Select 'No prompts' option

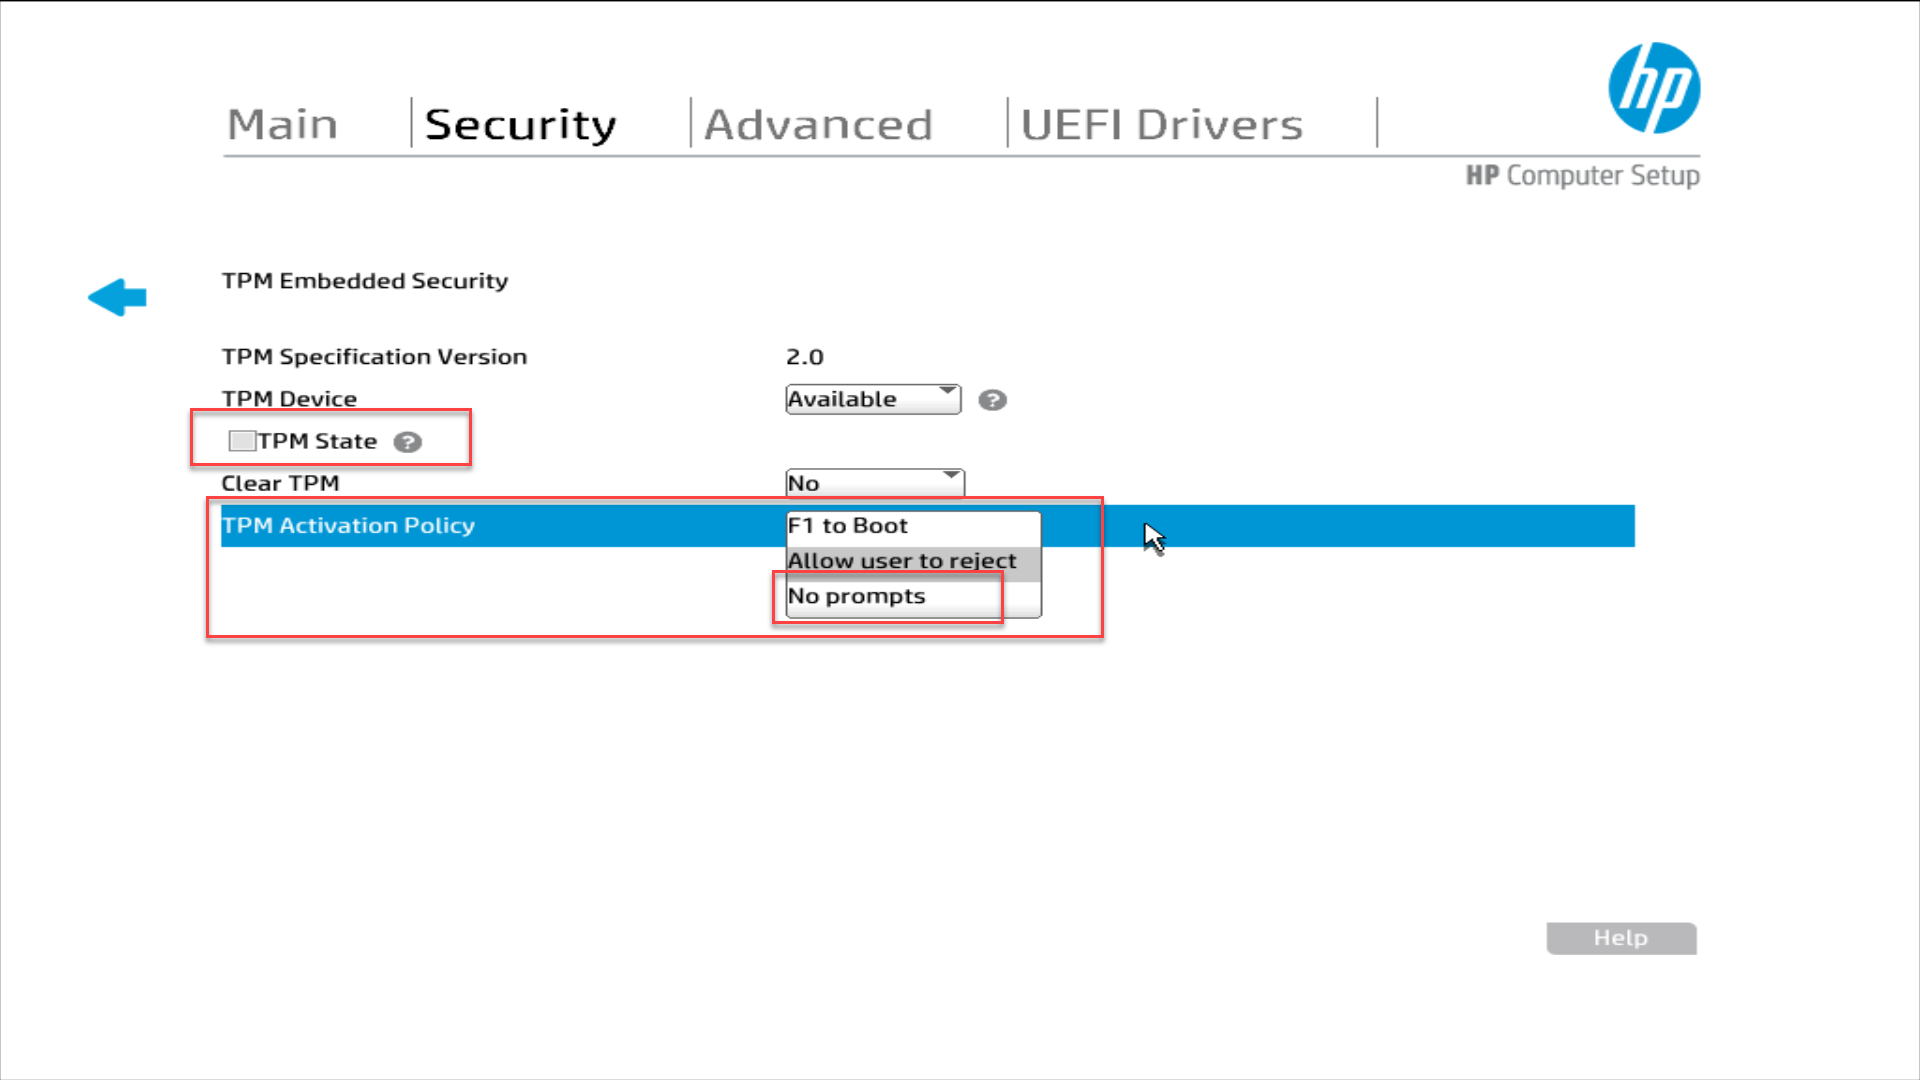[857, 596]
